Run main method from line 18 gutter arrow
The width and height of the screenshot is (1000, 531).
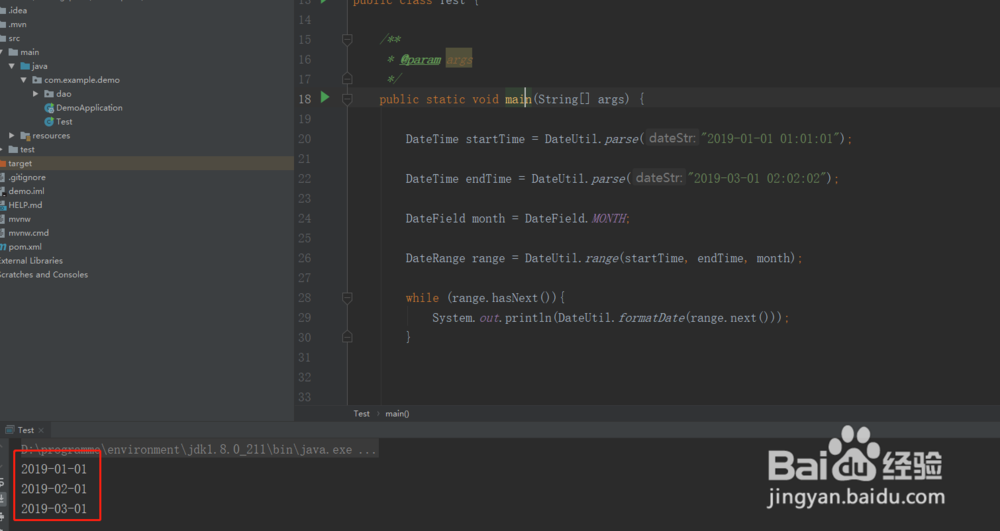coord(325,98)
